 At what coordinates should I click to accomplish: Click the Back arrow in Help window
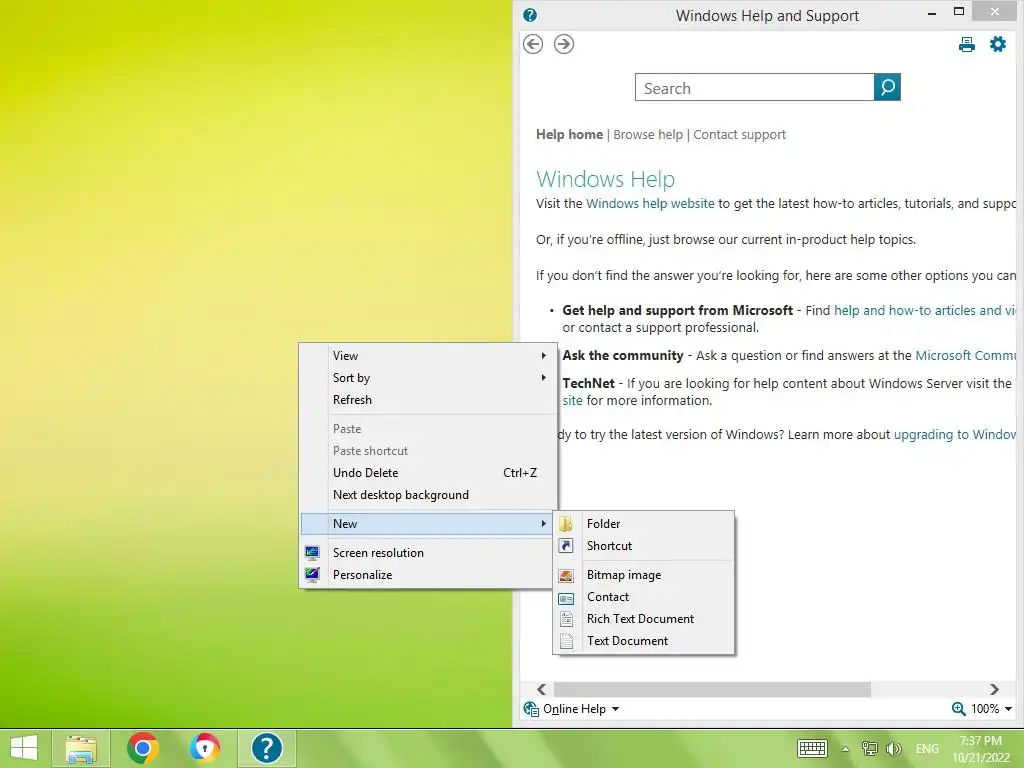(533, 44)
